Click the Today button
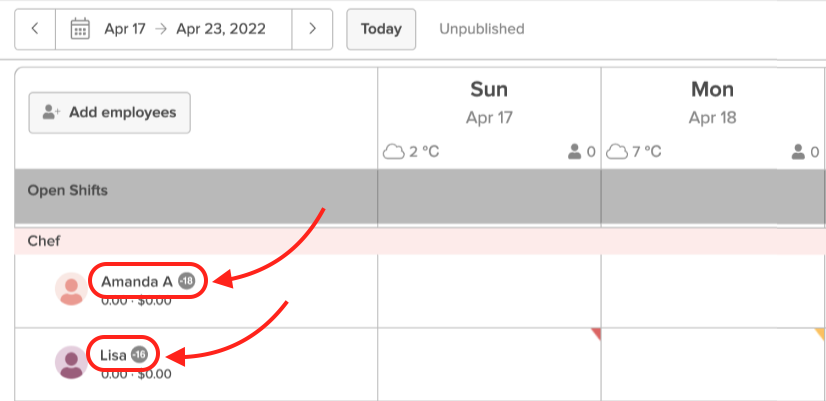This screenshot has height=401, width=826. click(381, 29)
